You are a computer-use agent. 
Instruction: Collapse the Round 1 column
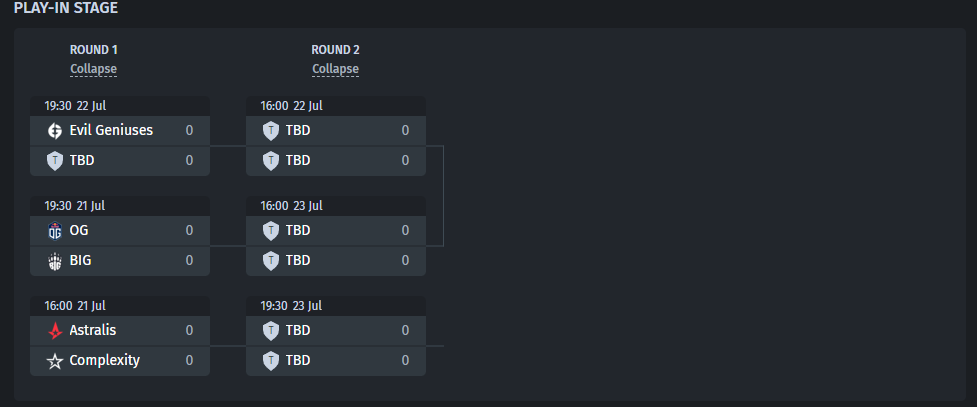click(93, 69)
